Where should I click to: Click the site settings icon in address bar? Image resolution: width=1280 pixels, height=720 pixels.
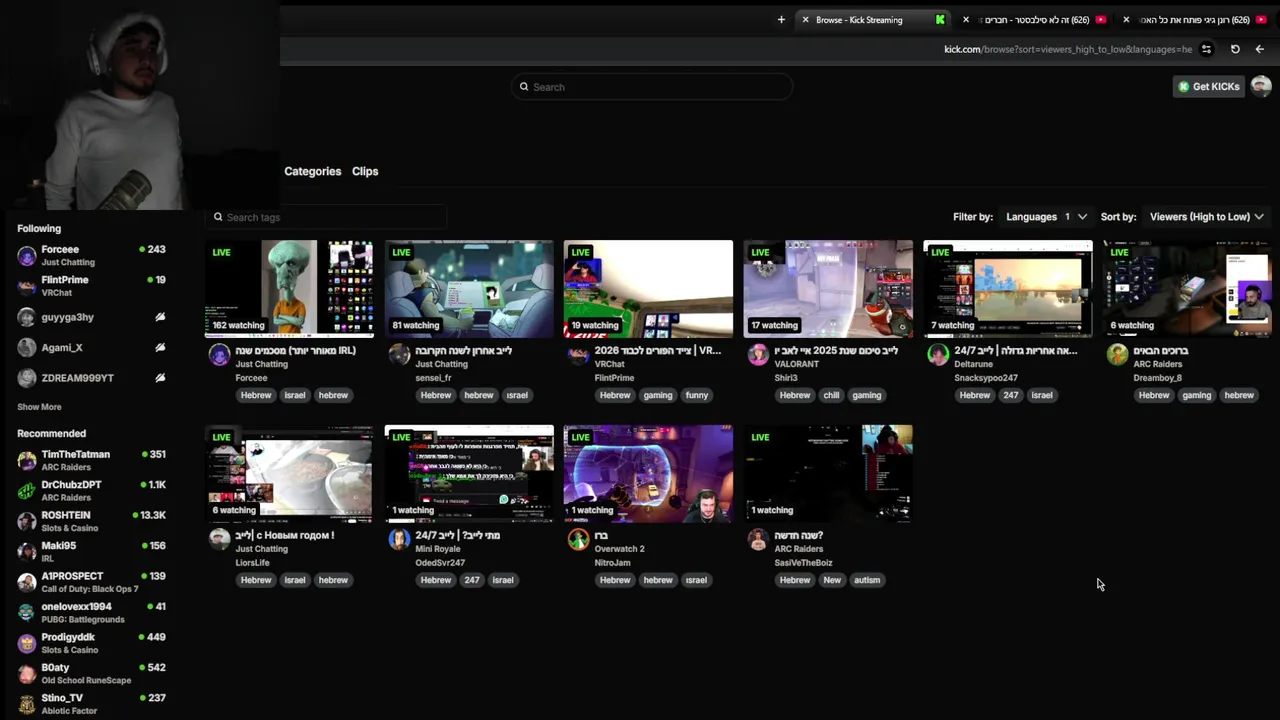[1206, 49]
